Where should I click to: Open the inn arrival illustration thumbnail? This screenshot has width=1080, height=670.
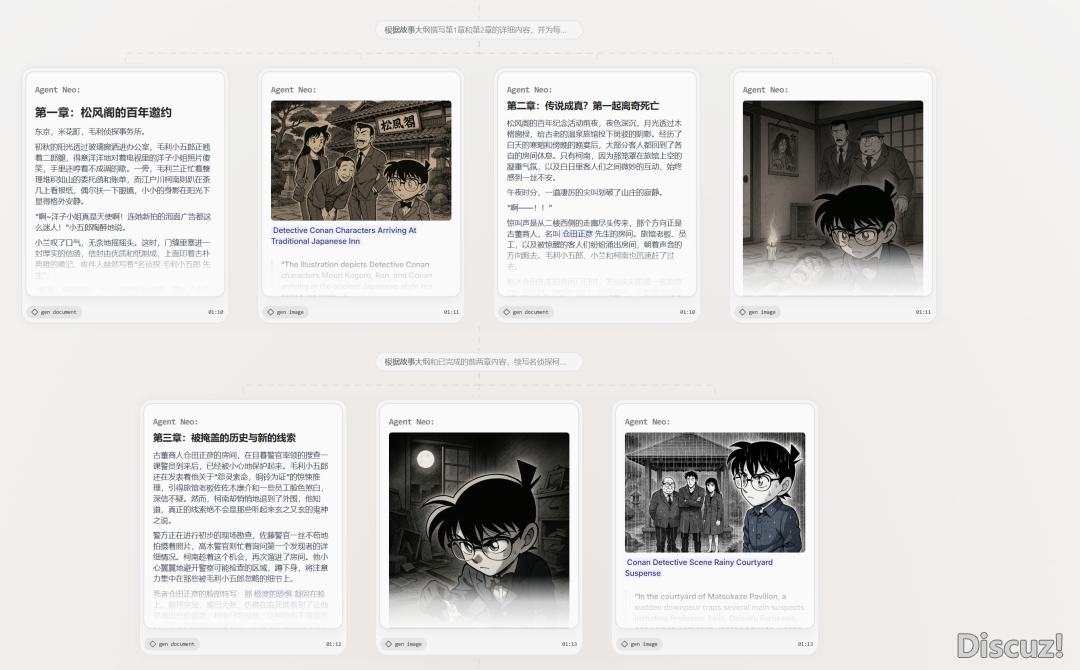click(x=361, y=160)
